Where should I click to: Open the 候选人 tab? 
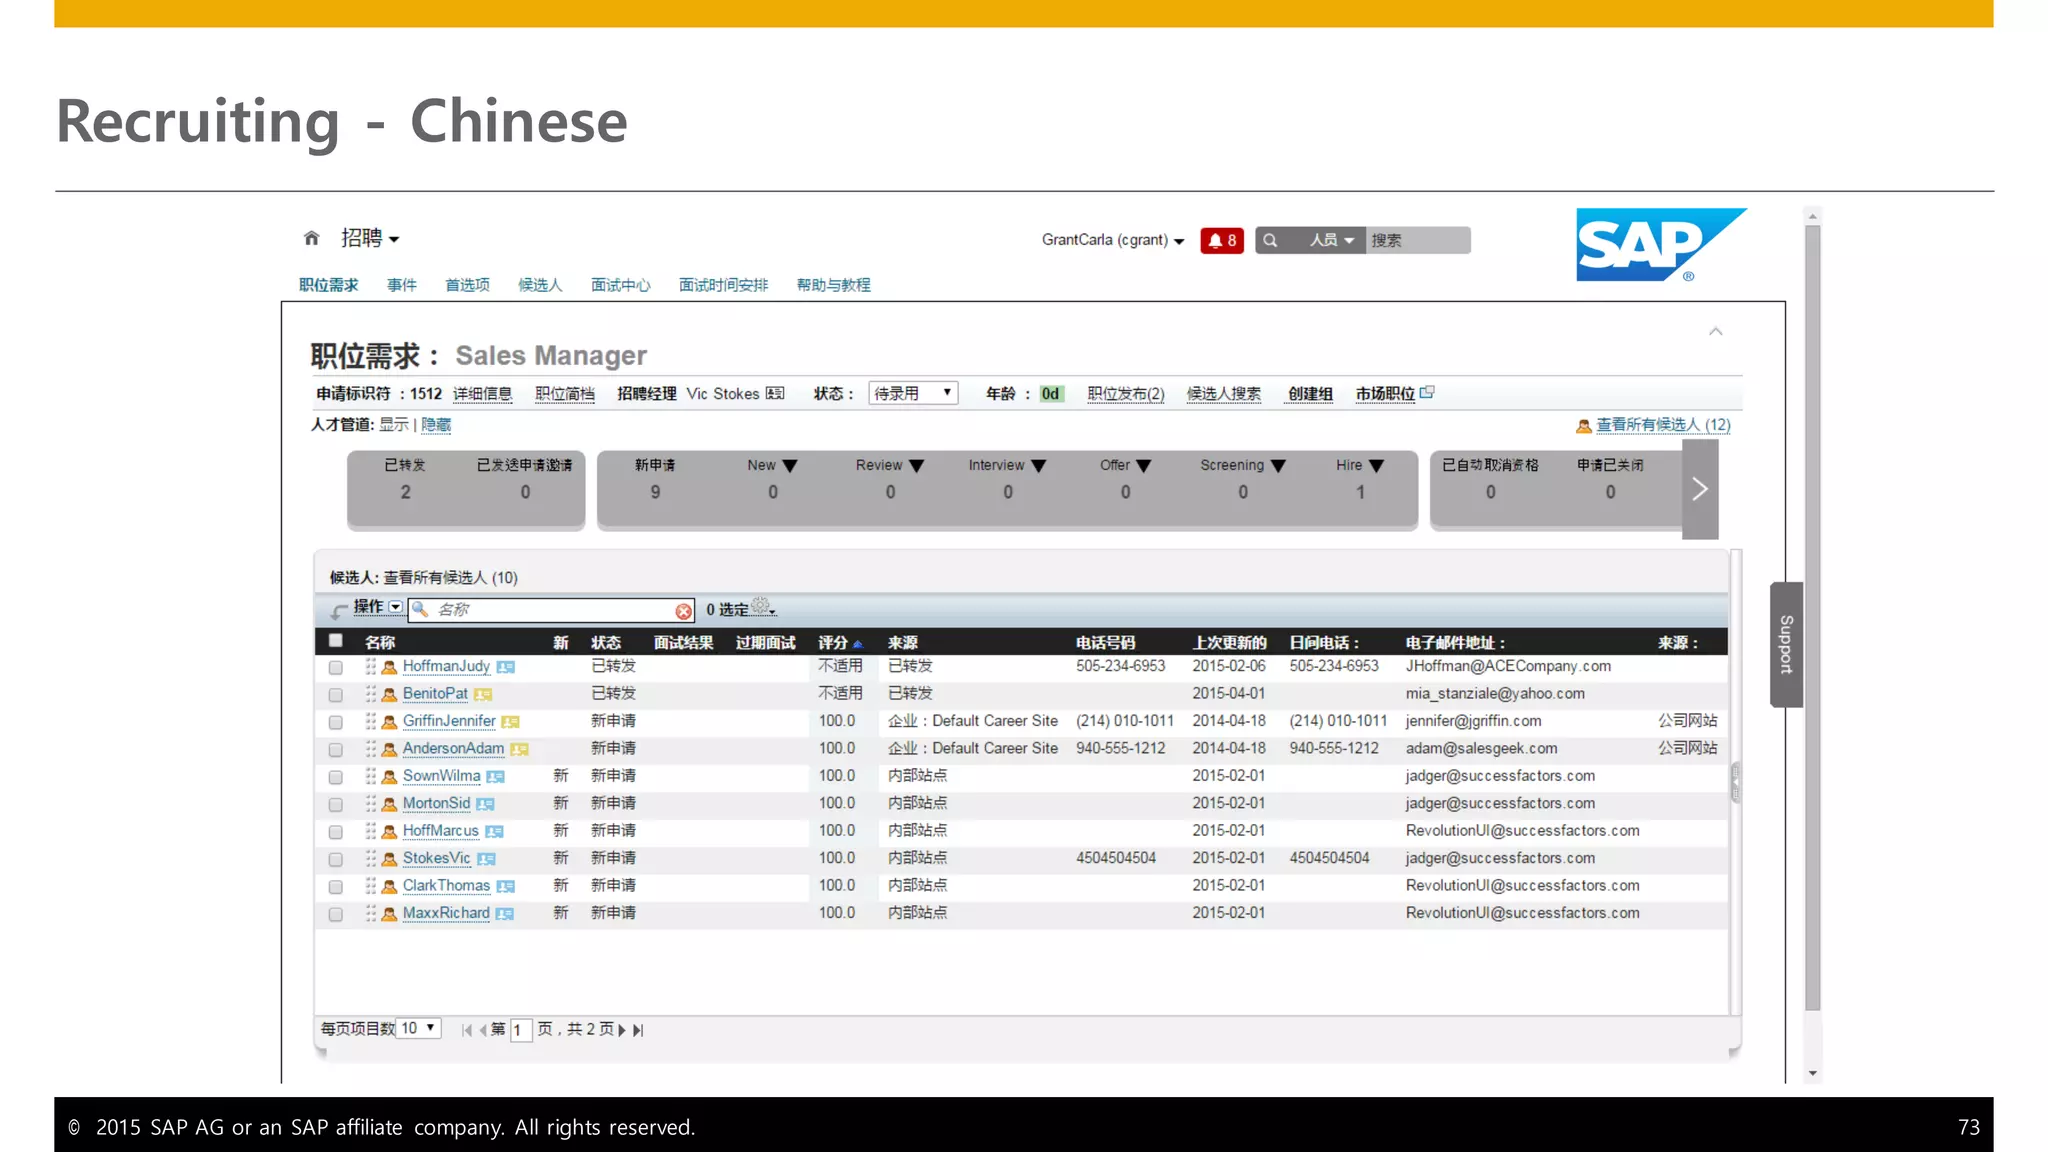click(540, 285)
